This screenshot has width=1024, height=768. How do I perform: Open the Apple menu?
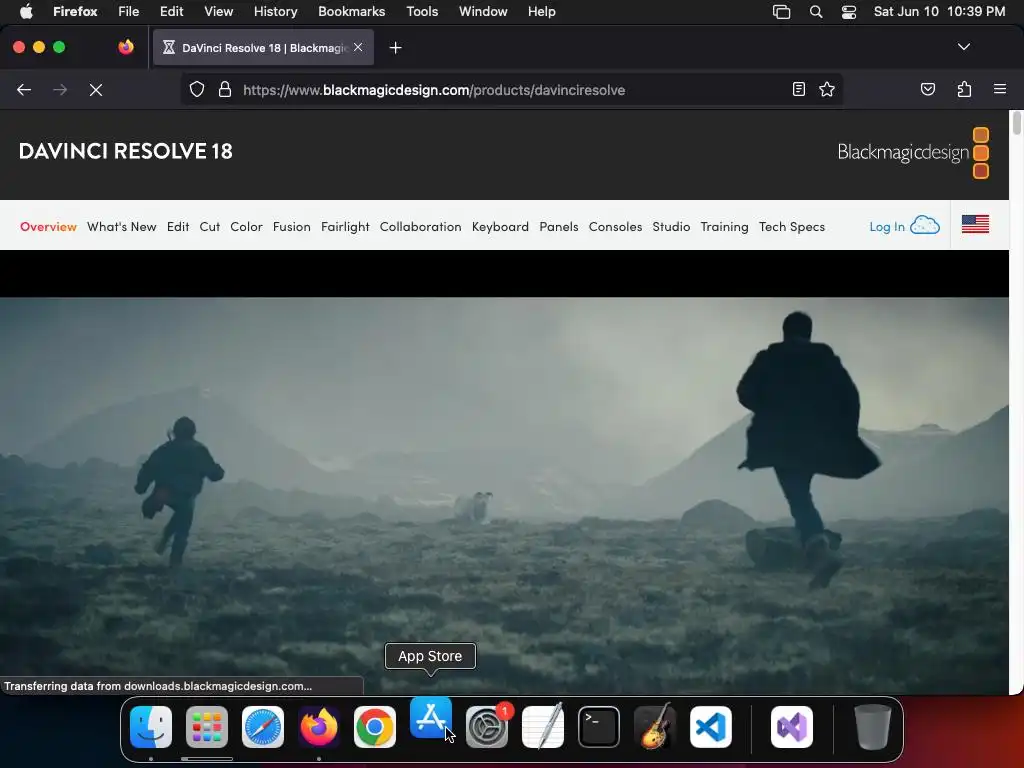[26, 12]
